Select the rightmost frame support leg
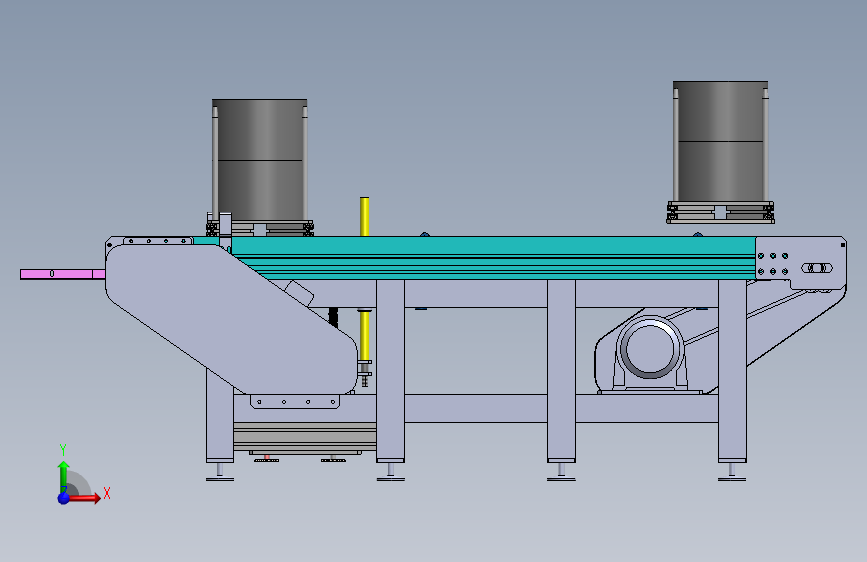This screenshot has height=562, width=867. (x=732, y=371)
